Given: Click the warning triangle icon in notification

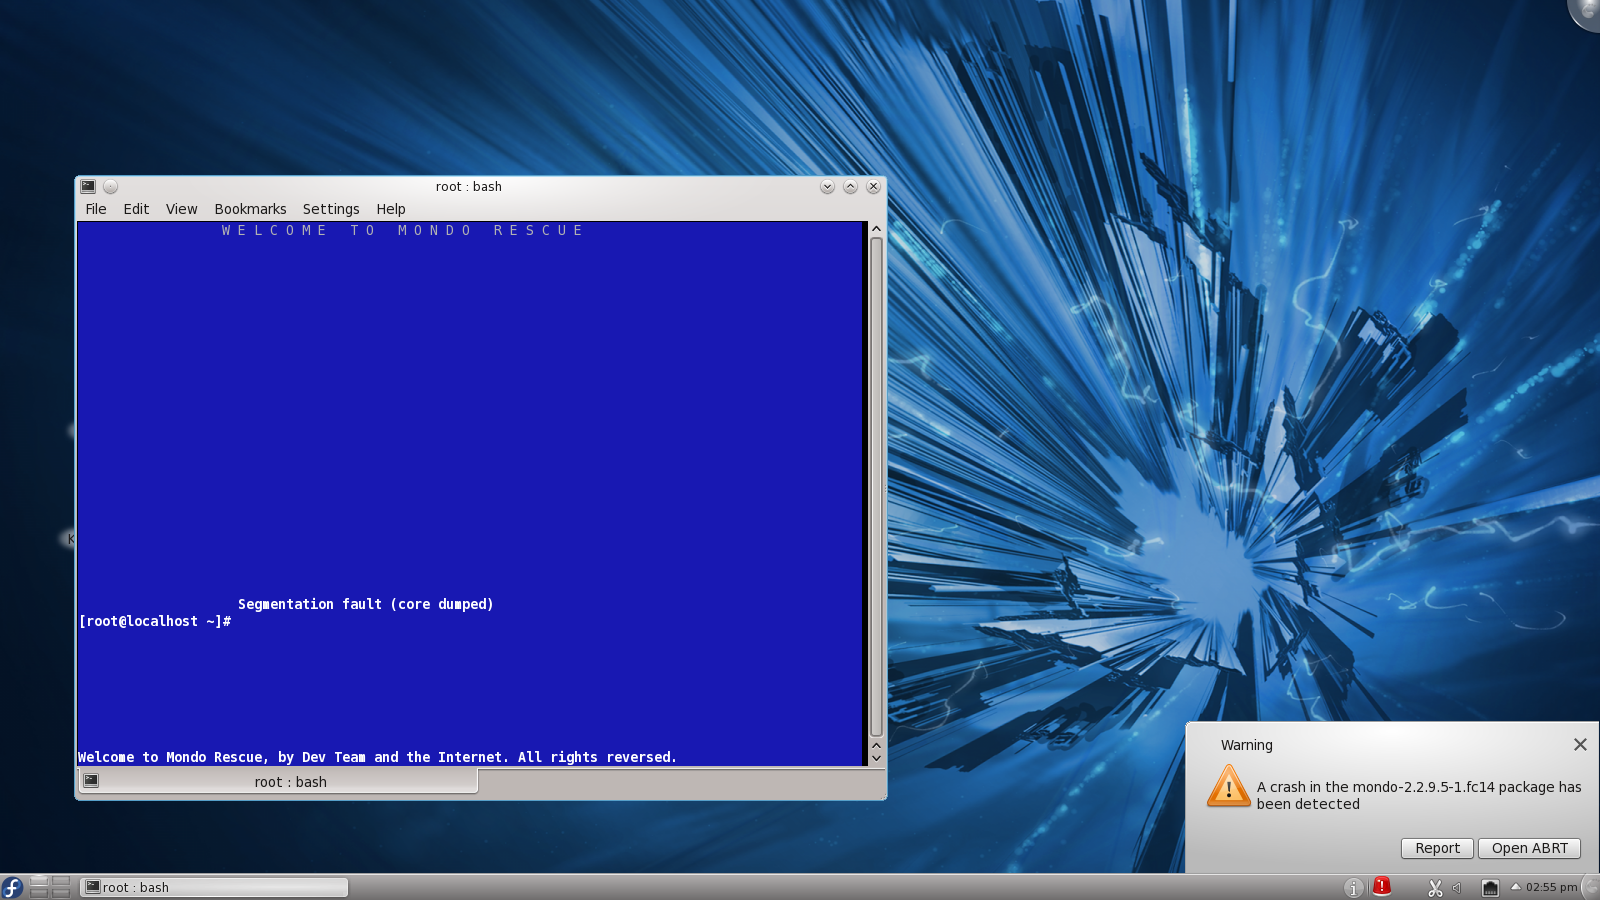Looking at the screenshot, I should (x=1228, y=786).
